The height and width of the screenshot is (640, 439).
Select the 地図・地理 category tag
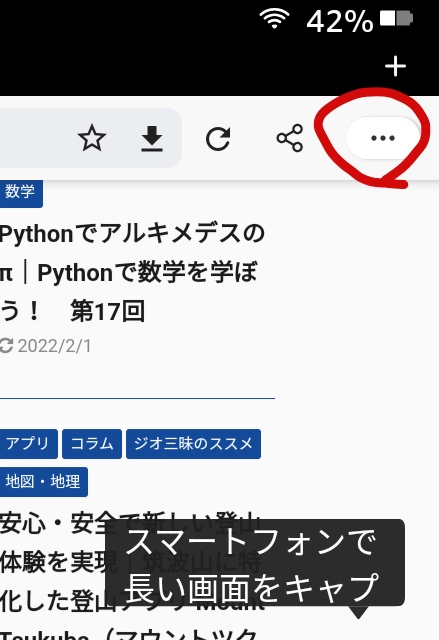[43, 482]
